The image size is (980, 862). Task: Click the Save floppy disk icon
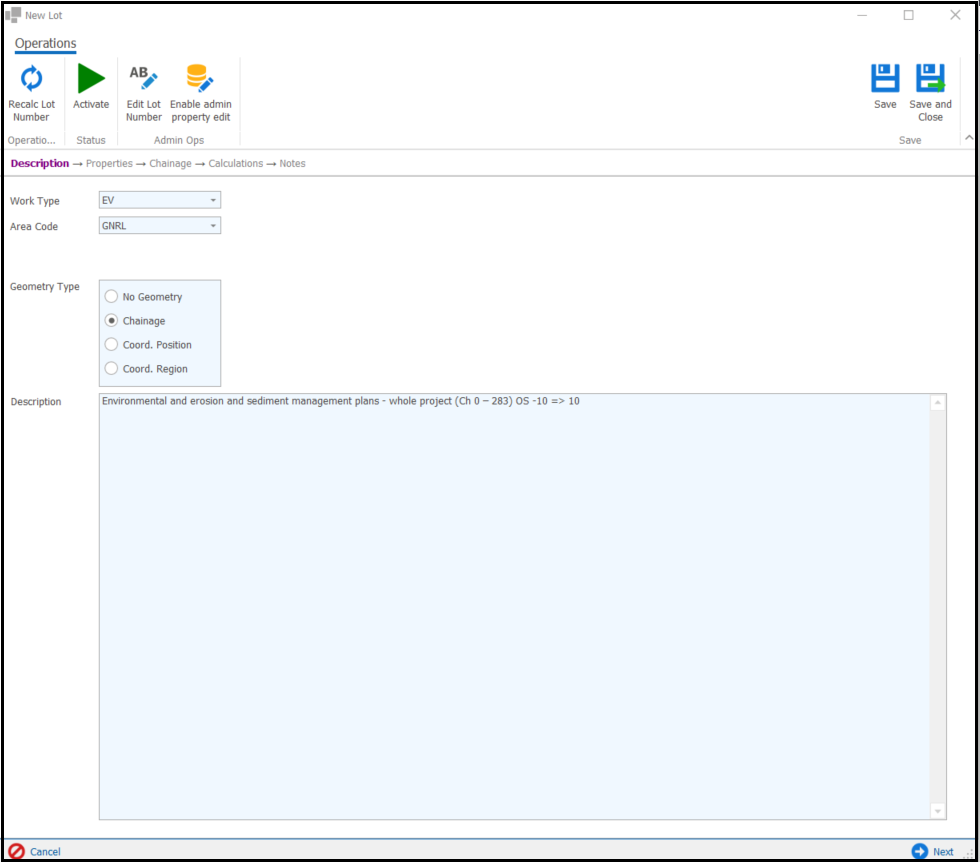[885, 79]
